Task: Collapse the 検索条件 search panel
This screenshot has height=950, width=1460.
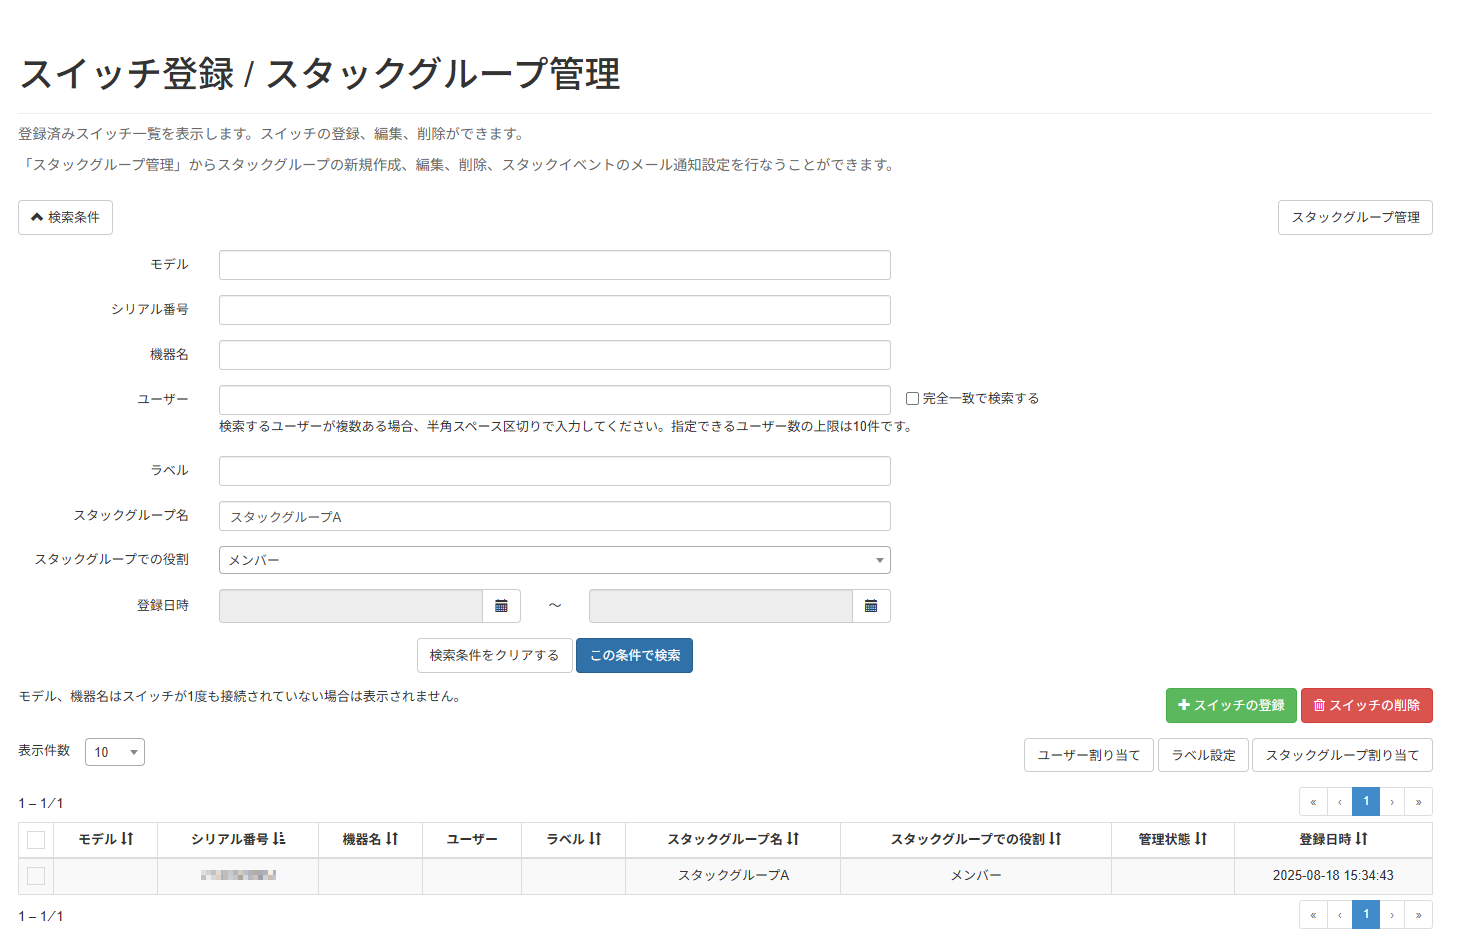Action: pyautogui.click(x=65, y=217)
